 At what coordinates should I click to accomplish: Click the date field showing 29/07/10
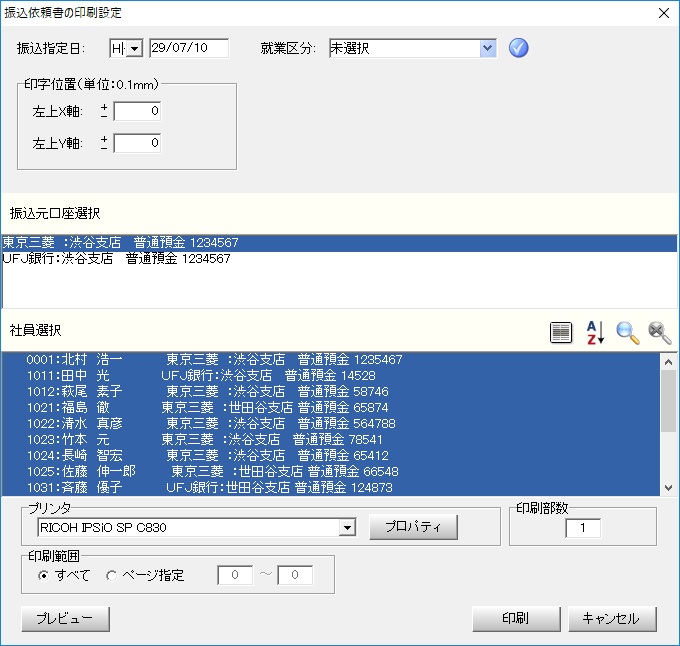(x=189, y=48)
